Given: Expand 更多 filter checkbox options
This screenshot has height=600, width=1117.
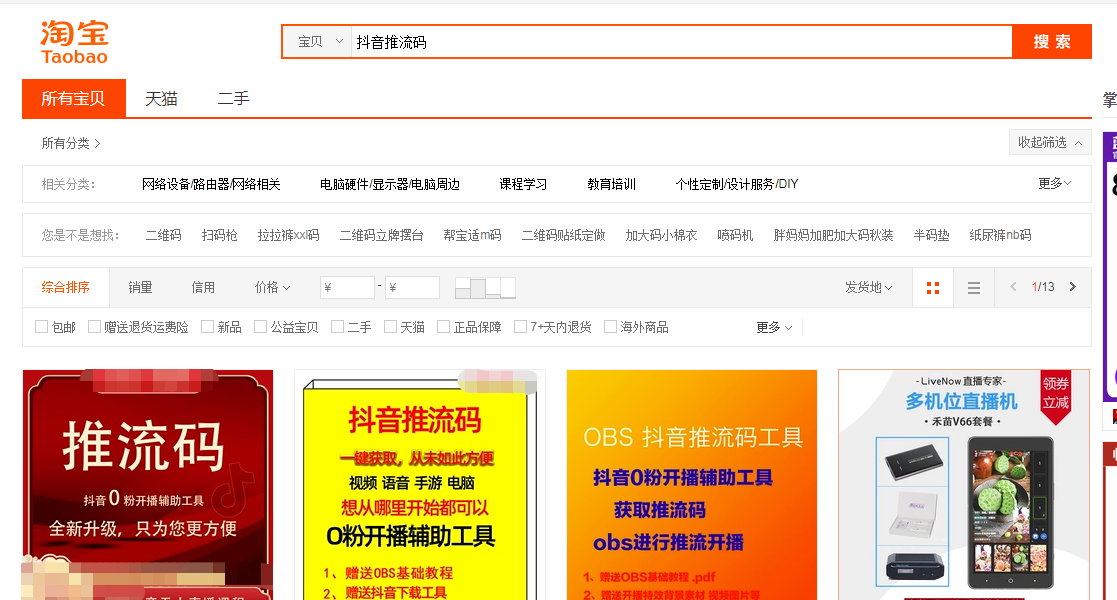Looking at the screenshot, I should point(774,327).
